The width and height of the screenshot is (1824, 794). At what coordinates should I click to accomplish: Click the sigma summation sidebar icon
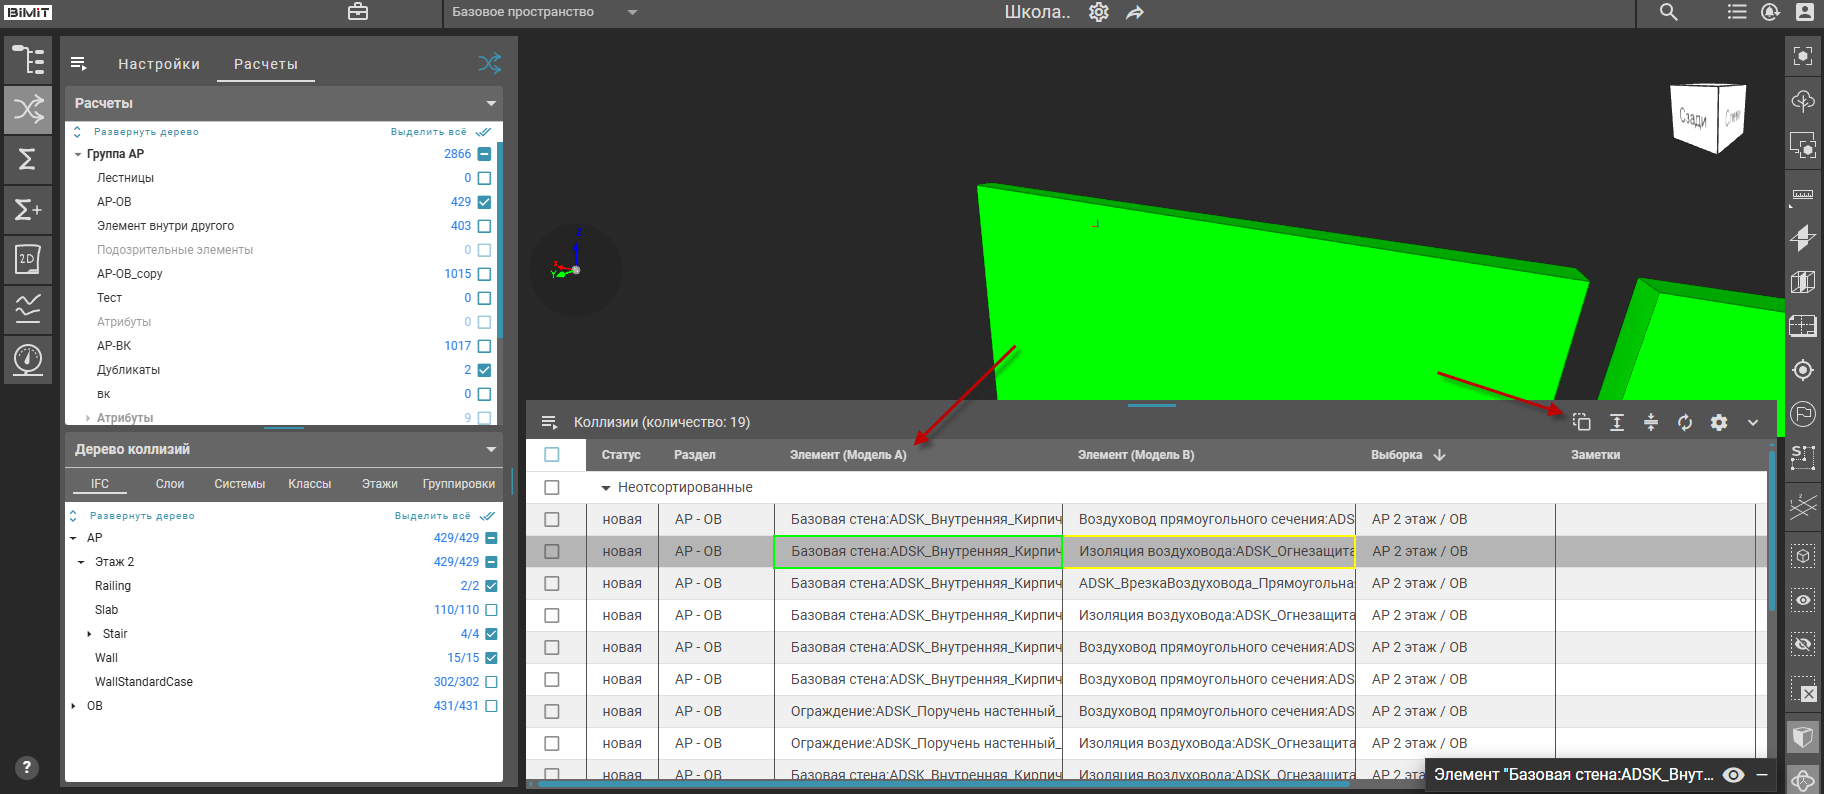28,159
